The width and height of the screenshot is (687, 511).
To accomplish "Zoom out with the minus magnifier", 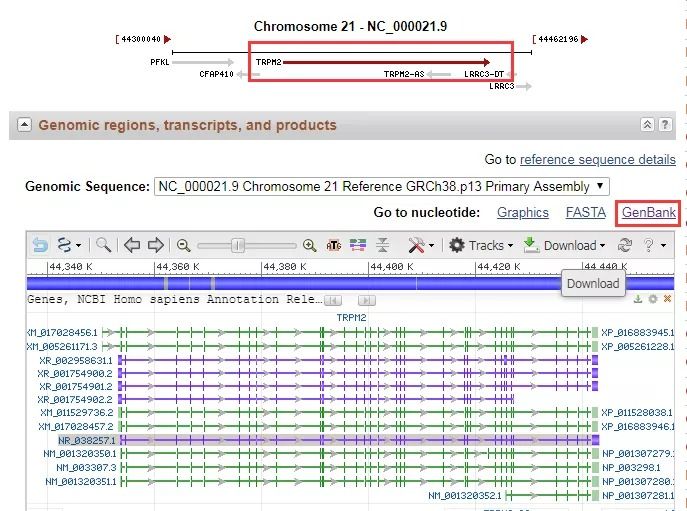I will (183, 245).
